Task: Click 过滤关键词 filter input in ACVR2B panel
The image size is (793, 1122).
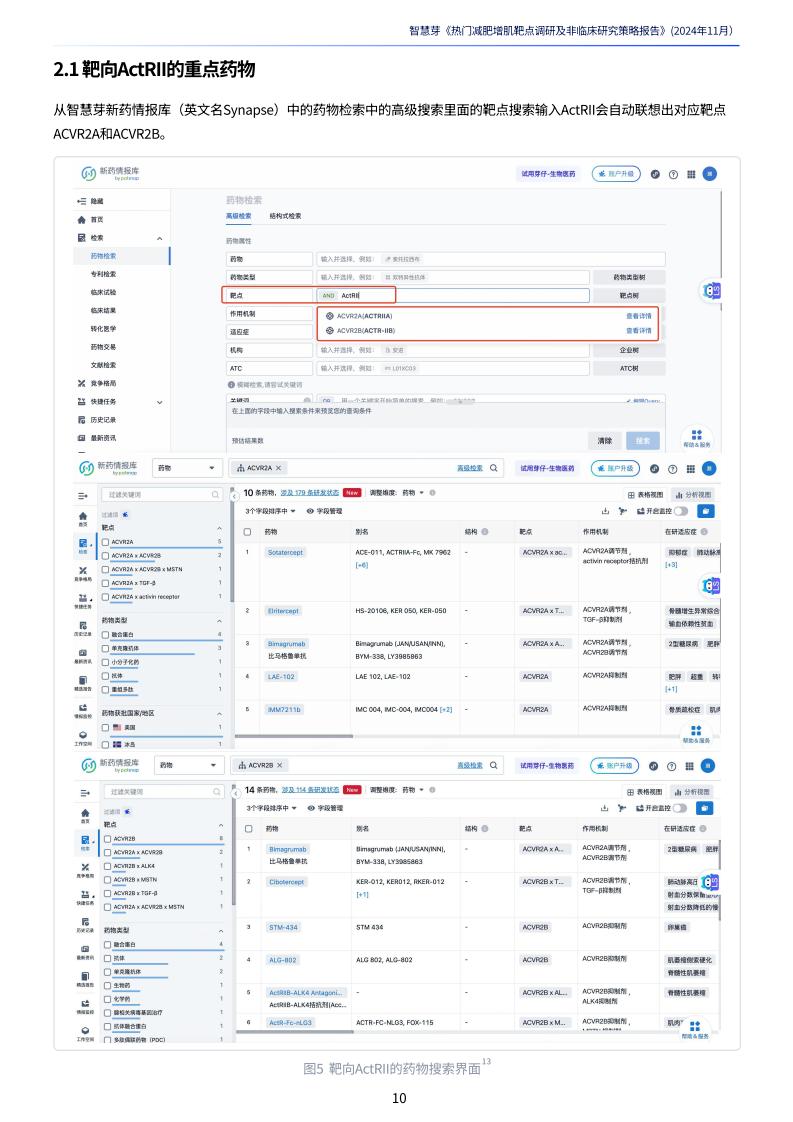Action: [165, 792]
